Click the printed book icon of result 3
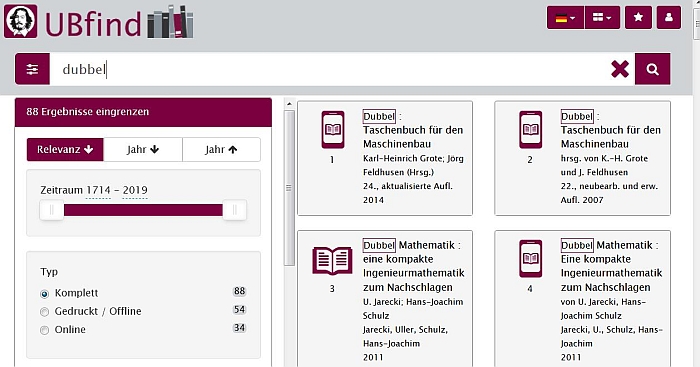The image size is (700, 367). [x=332, y=261]
